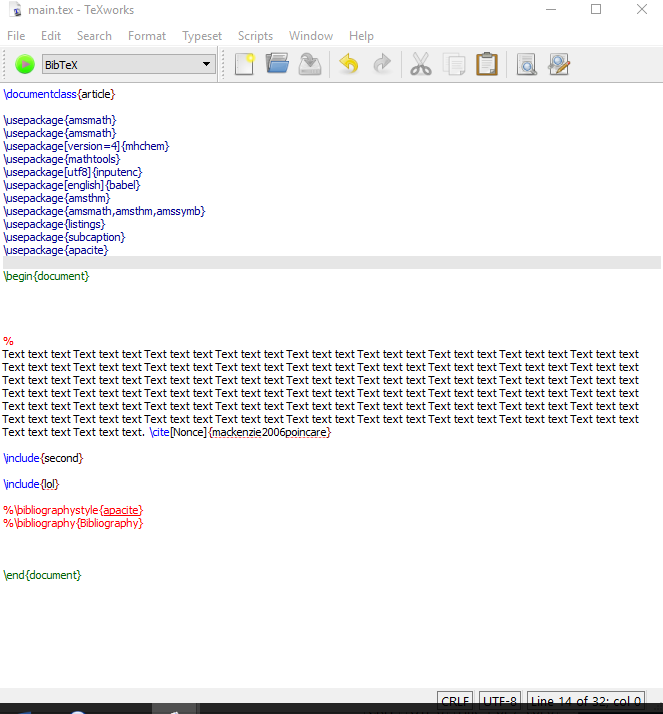Click the \include{second} line
Viewport: 663px width, 714px height.
coord(43,458)
